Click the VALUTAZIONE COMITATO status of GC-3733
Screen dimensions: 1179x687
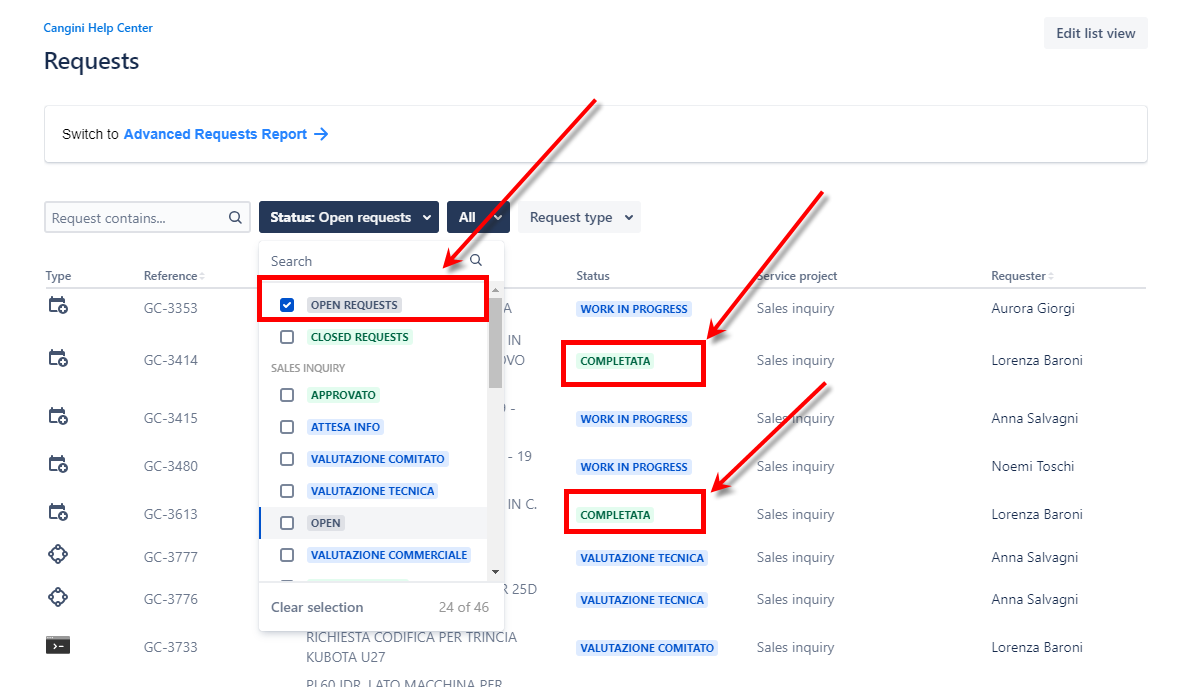(x=647, y=648)
